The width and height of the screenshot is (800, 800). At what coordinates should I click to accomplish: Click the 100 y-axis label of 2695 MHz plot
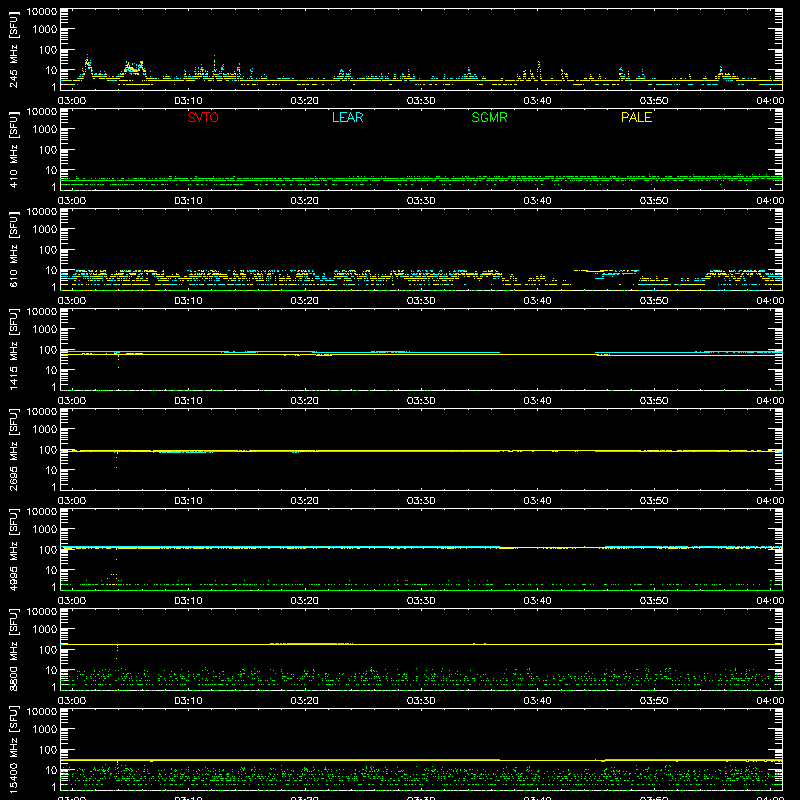pyautogui.click(x=48, y=450)
